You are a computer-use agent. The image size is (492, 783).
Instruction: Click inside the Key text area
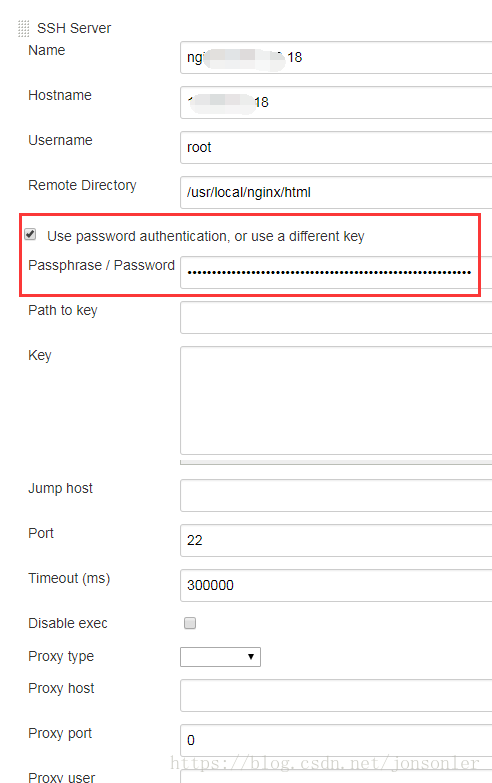336,400
